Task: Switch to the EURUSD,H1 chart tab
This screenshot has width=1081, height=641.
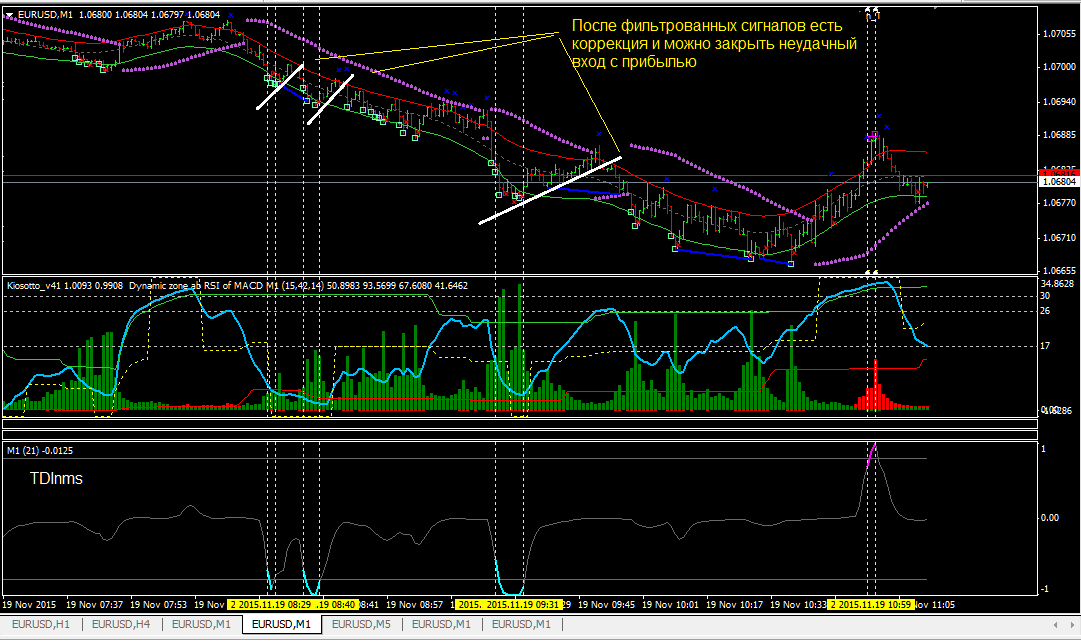Action: coord(41,624)
